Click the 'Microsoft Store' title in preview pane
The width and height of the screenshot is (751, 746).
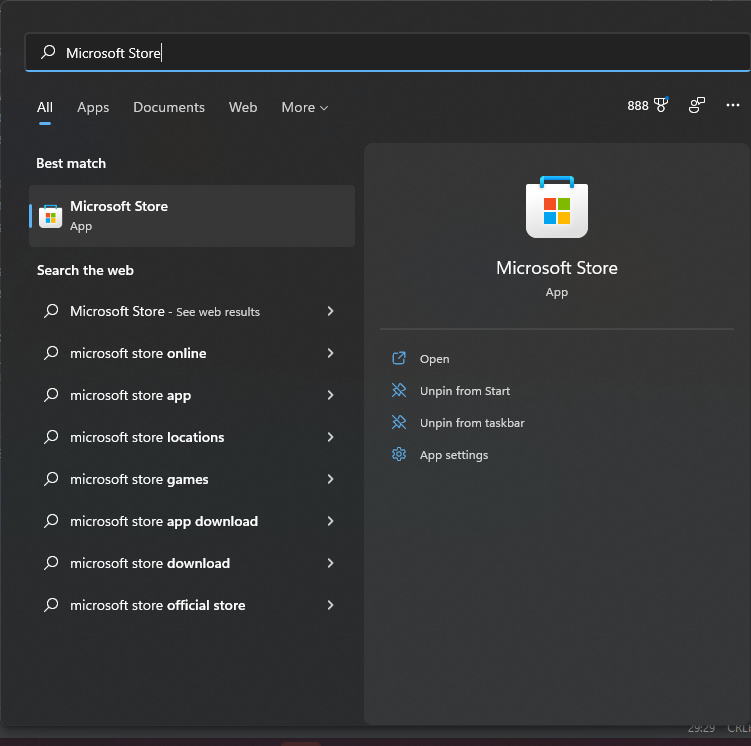[557, 268]
